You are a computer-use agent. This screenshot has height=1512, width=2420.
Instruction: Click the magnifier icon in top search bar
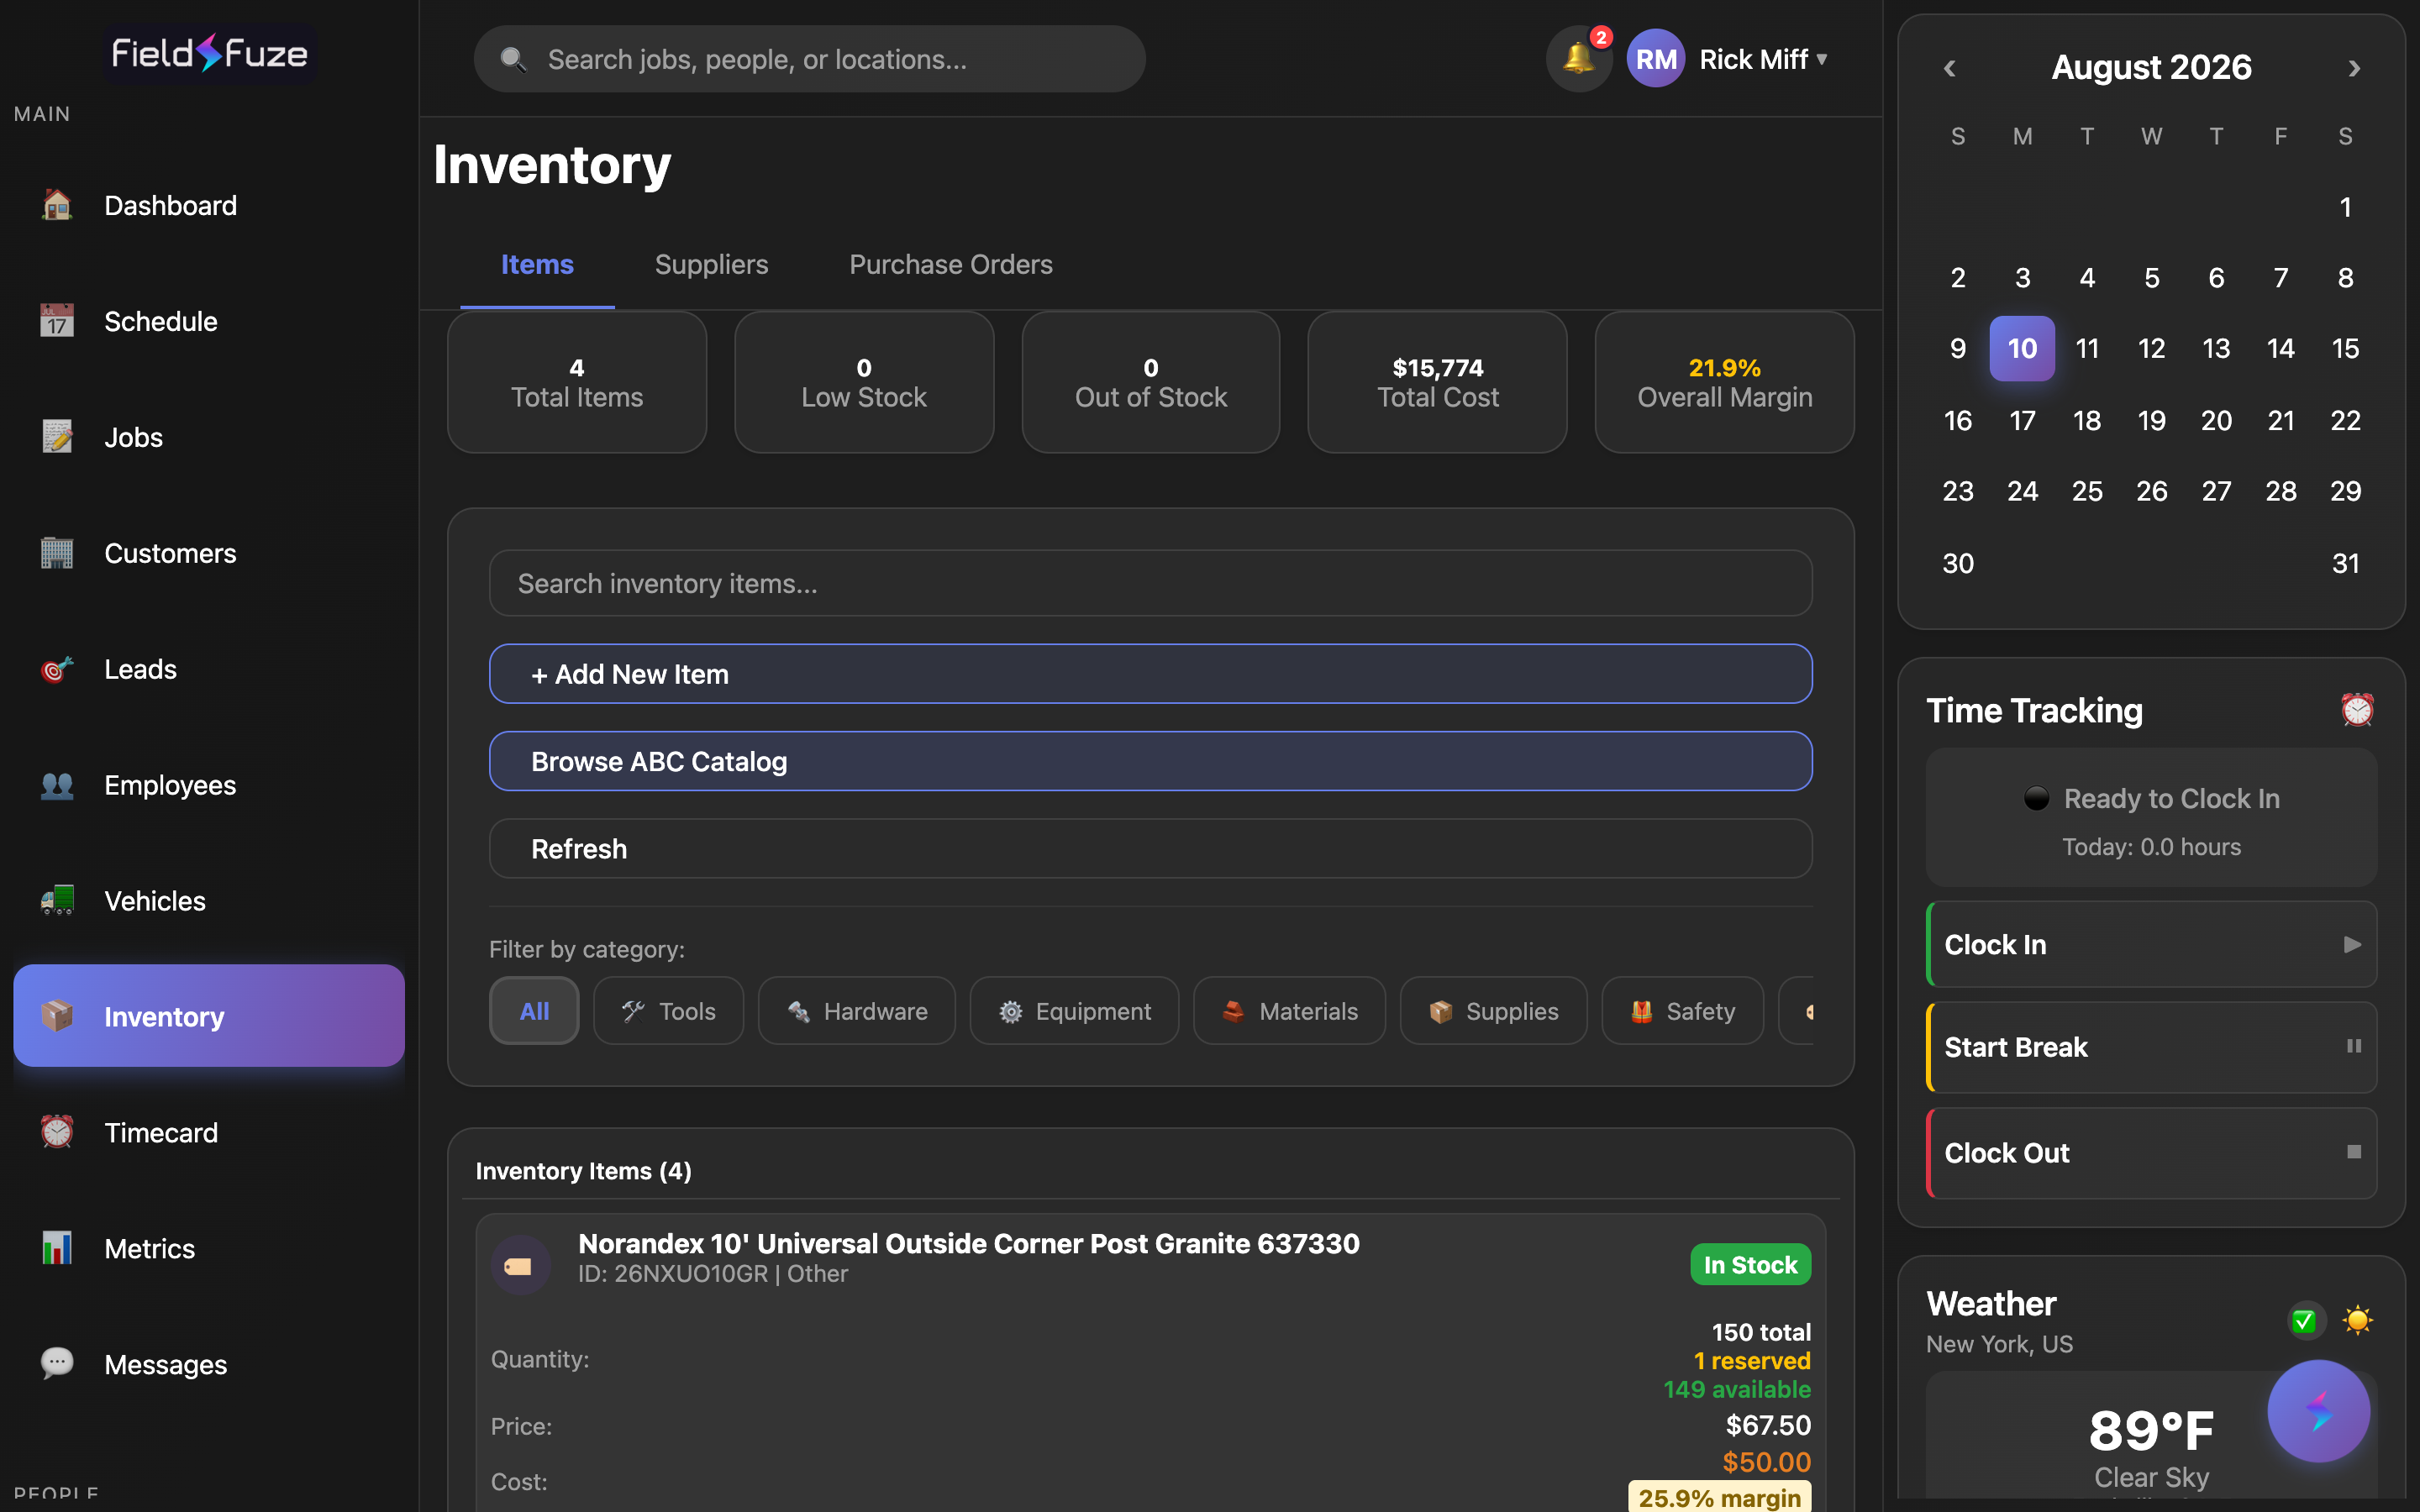point(513,60)
